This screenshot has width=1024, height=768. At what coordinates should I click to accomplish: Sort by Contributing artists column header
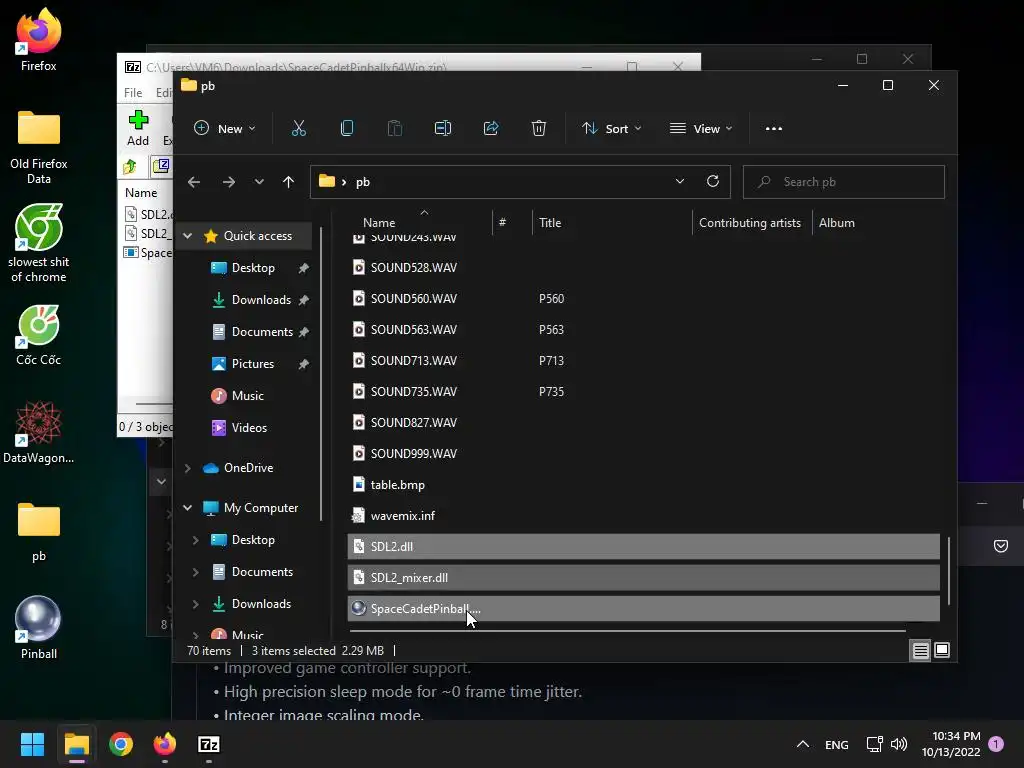point(750,223)
